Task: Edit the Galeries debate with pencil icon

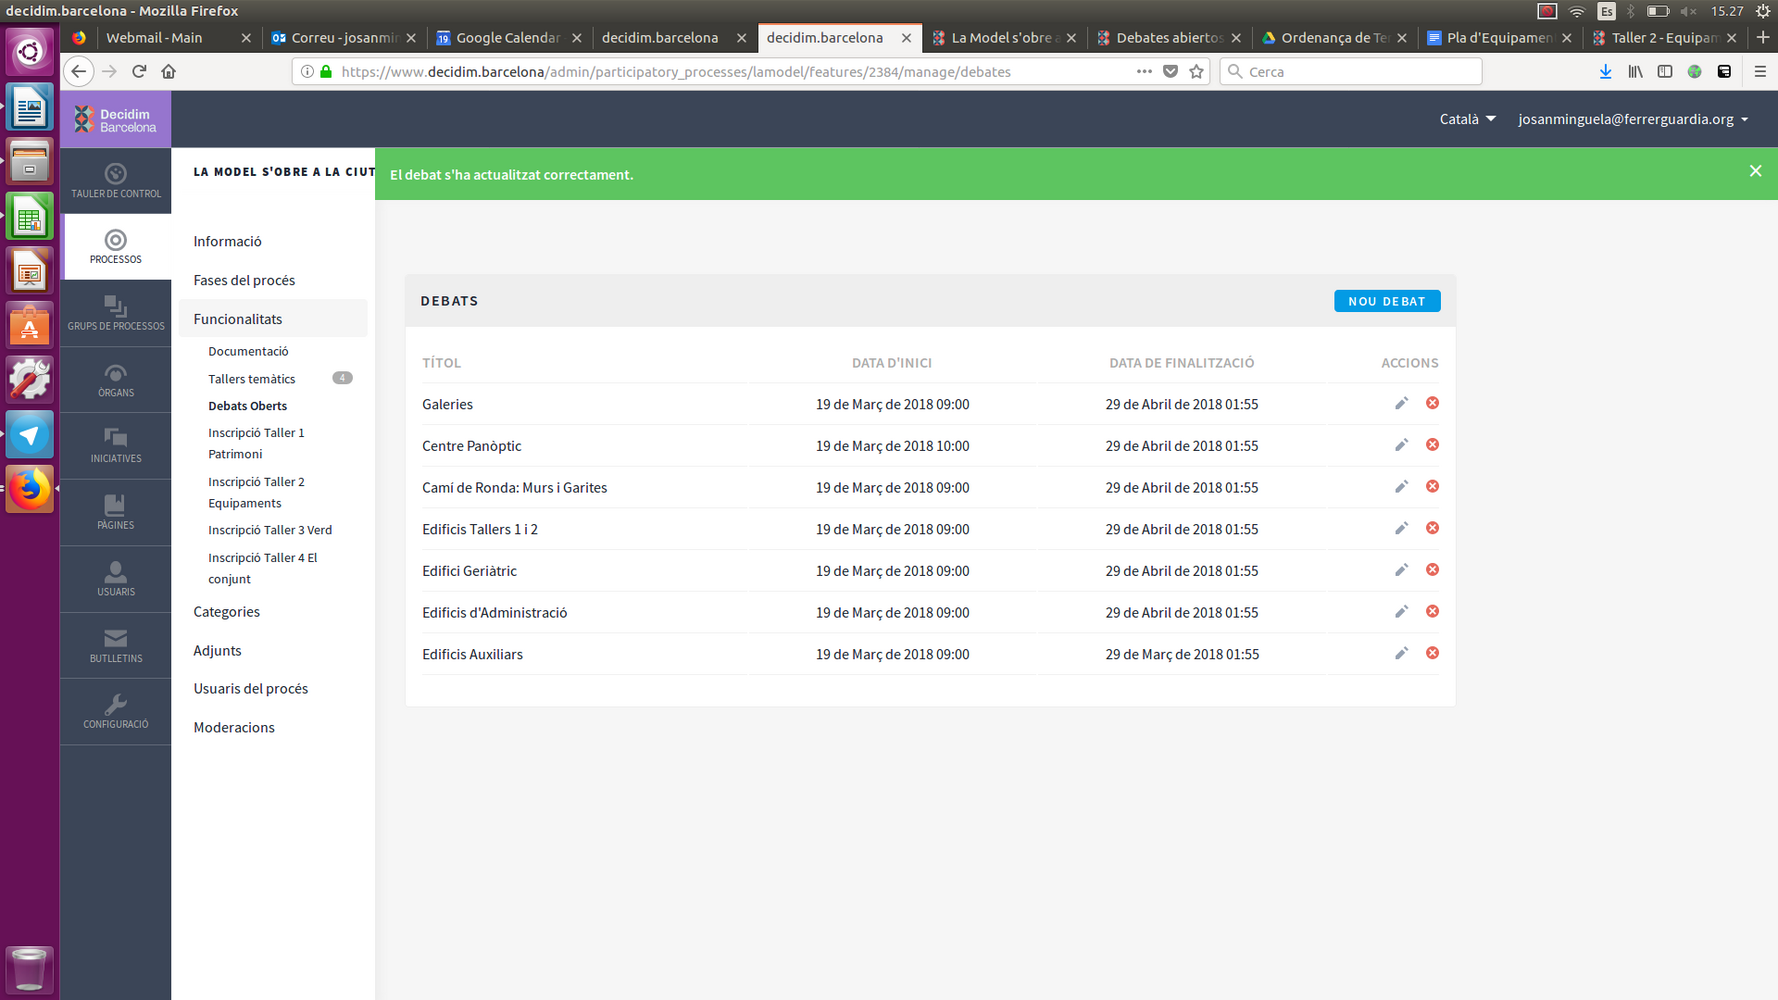Action: [x=1401, y=403]
